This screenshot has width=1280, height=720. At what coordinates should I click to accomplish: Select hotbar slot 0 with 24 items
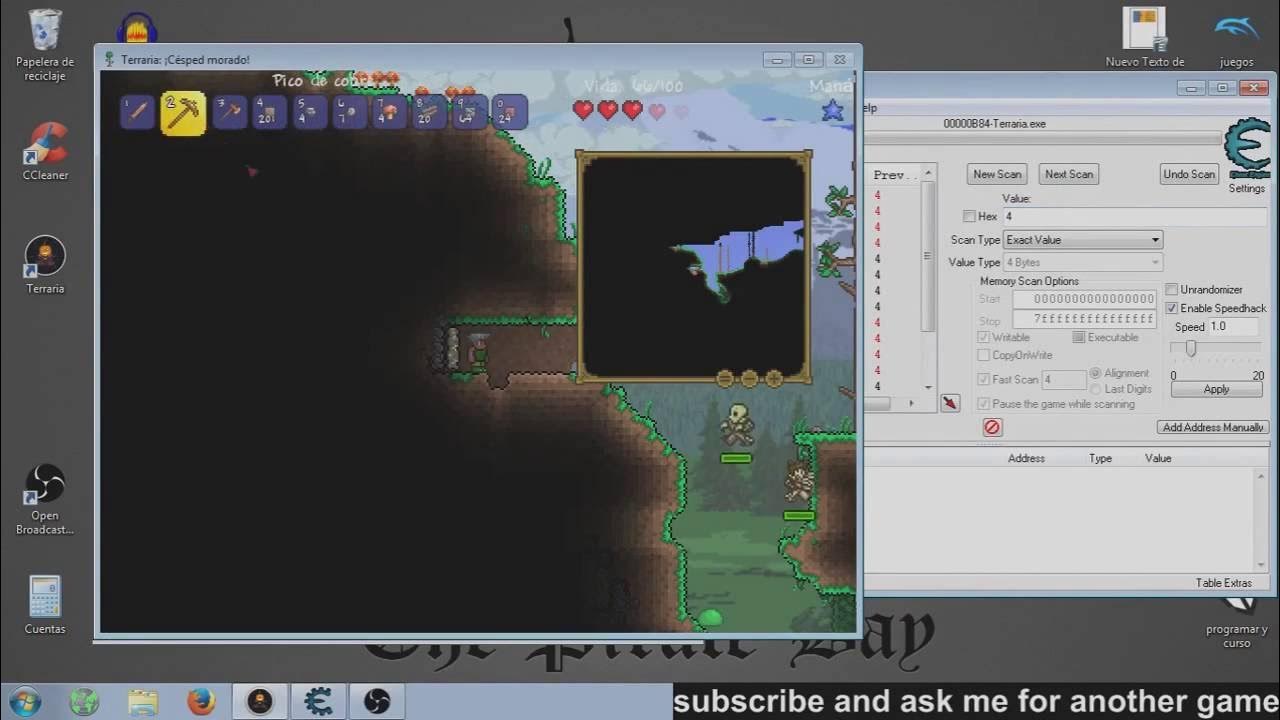click(x=510, y=112)
